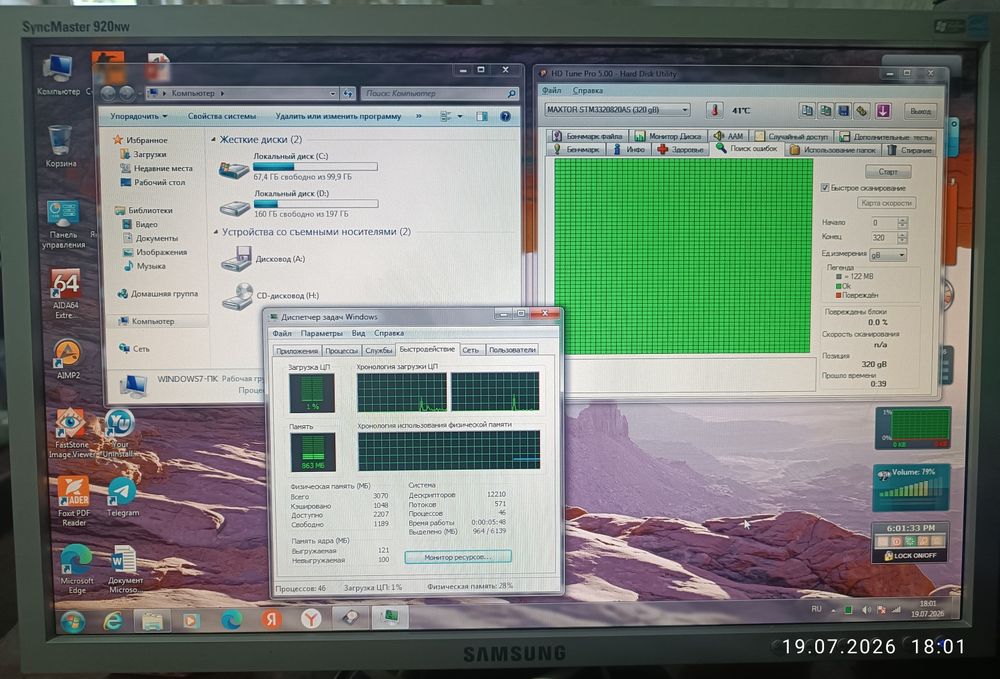Open the Ед.измерения gB unit dropdown
Viewport: 1000px width, 679px height.
[888, 254]
